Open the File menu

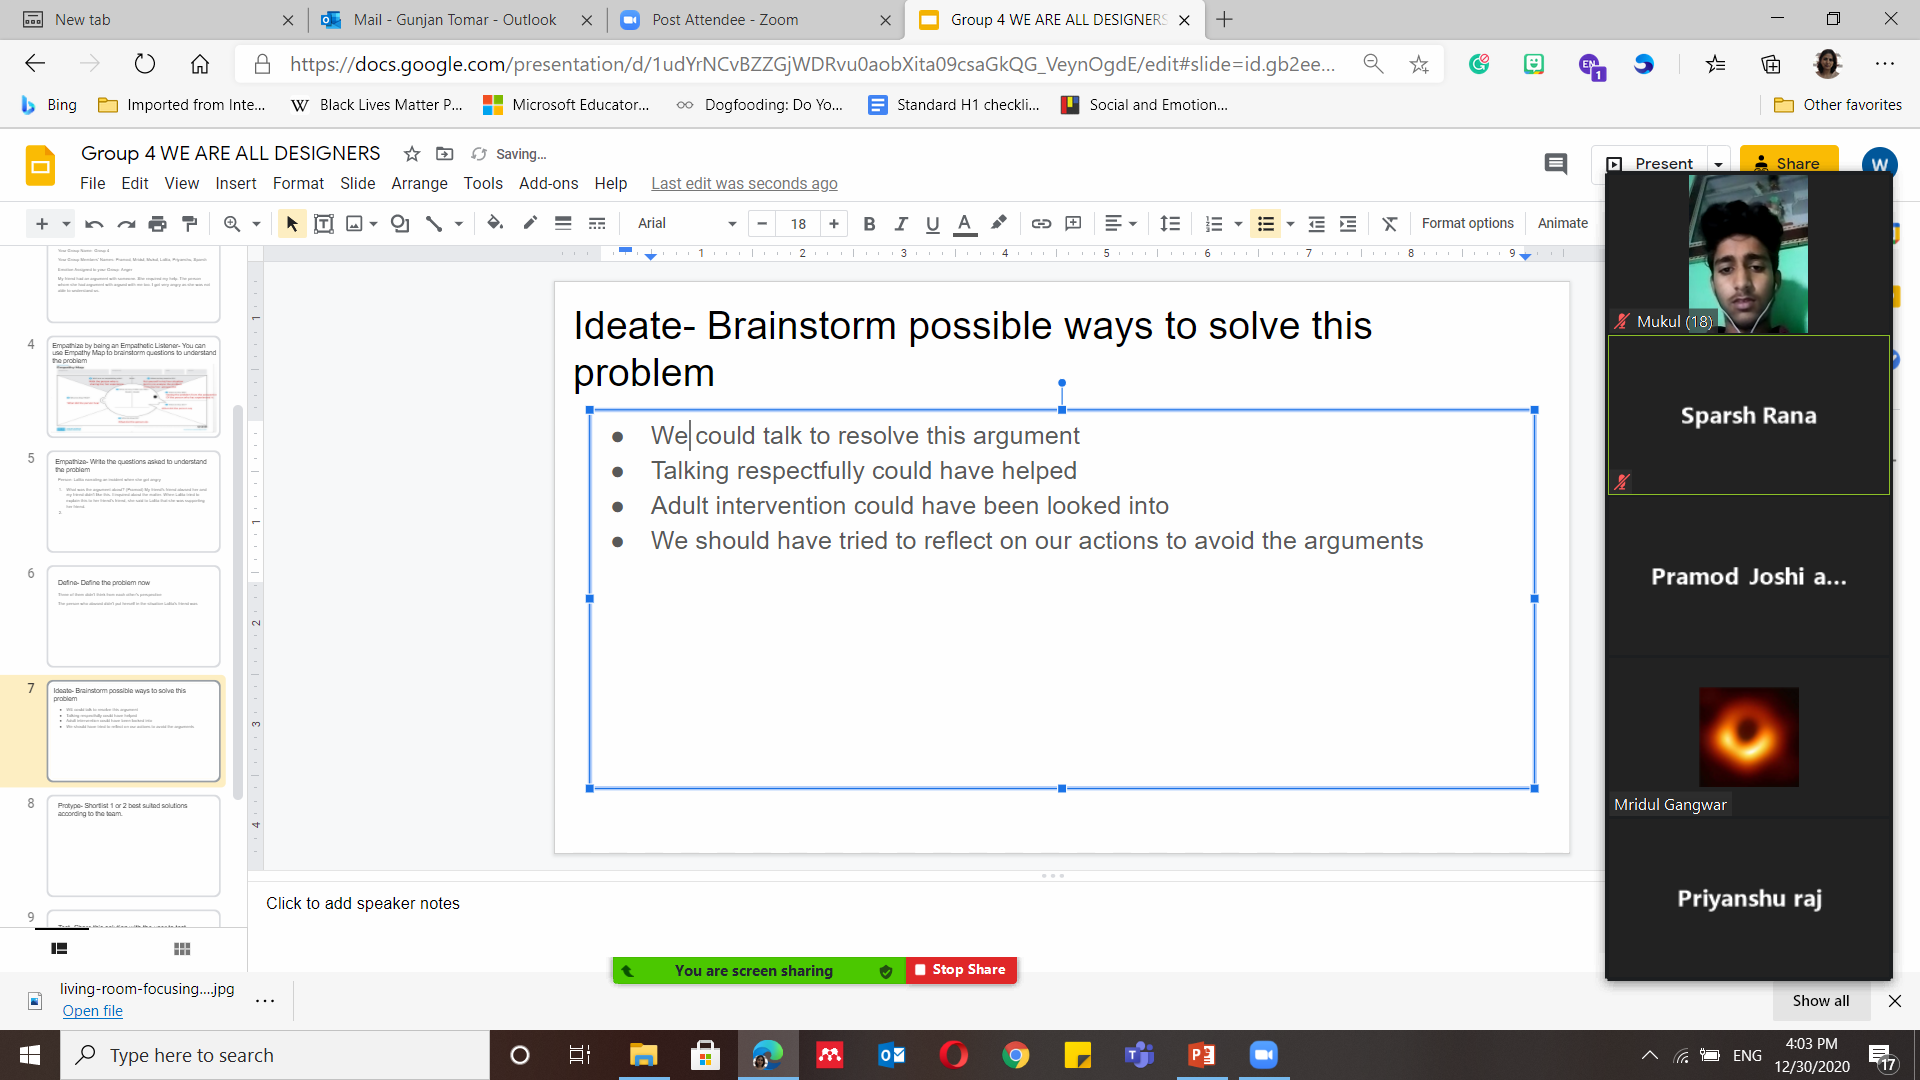tap(92, 184)
